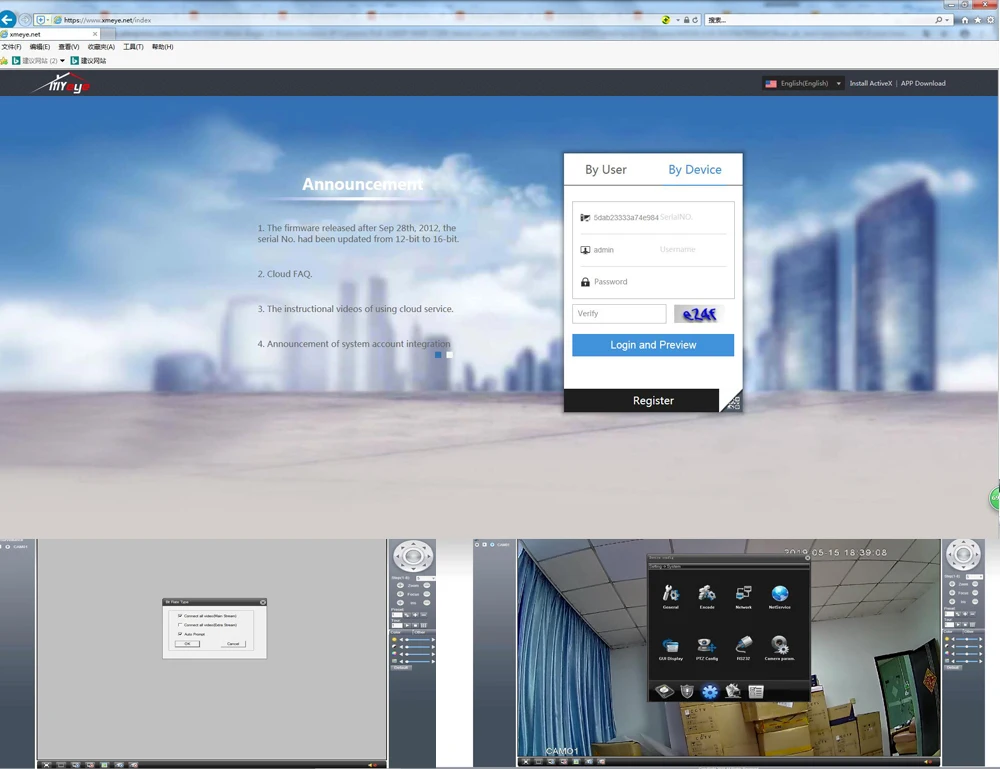Click Login and Preview button
Image resolution: width=1000 pixels, height=769 pixels.
[653, 345]
